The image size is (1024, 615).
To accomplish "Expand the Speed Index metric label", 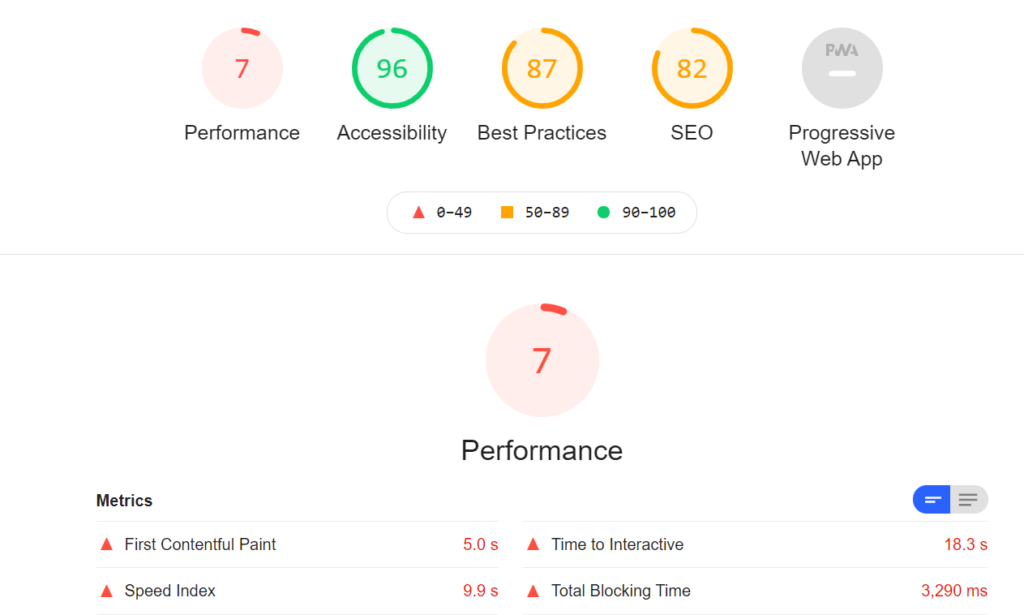I will coord(170,591).
